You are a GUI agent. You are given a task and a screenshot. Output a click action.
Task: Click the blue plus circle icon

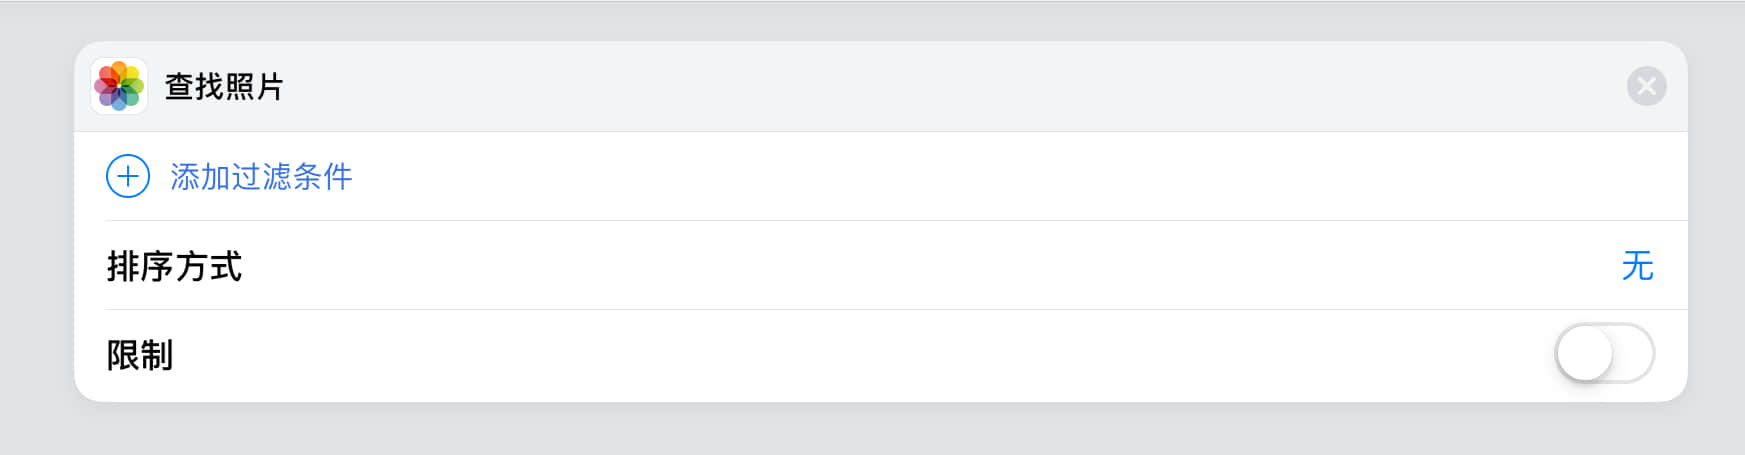pos(128,177)
